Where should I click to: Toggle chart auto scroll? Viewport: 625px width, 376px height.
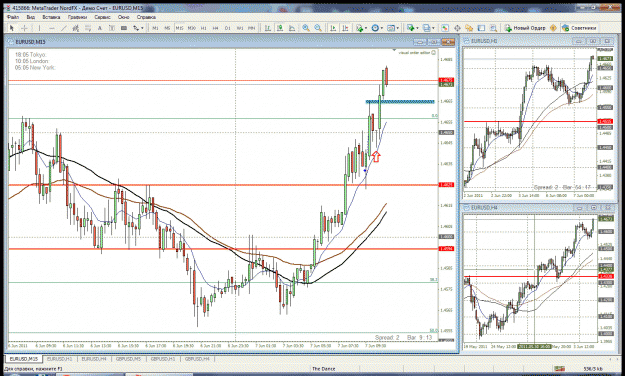[x=333, y=28]
